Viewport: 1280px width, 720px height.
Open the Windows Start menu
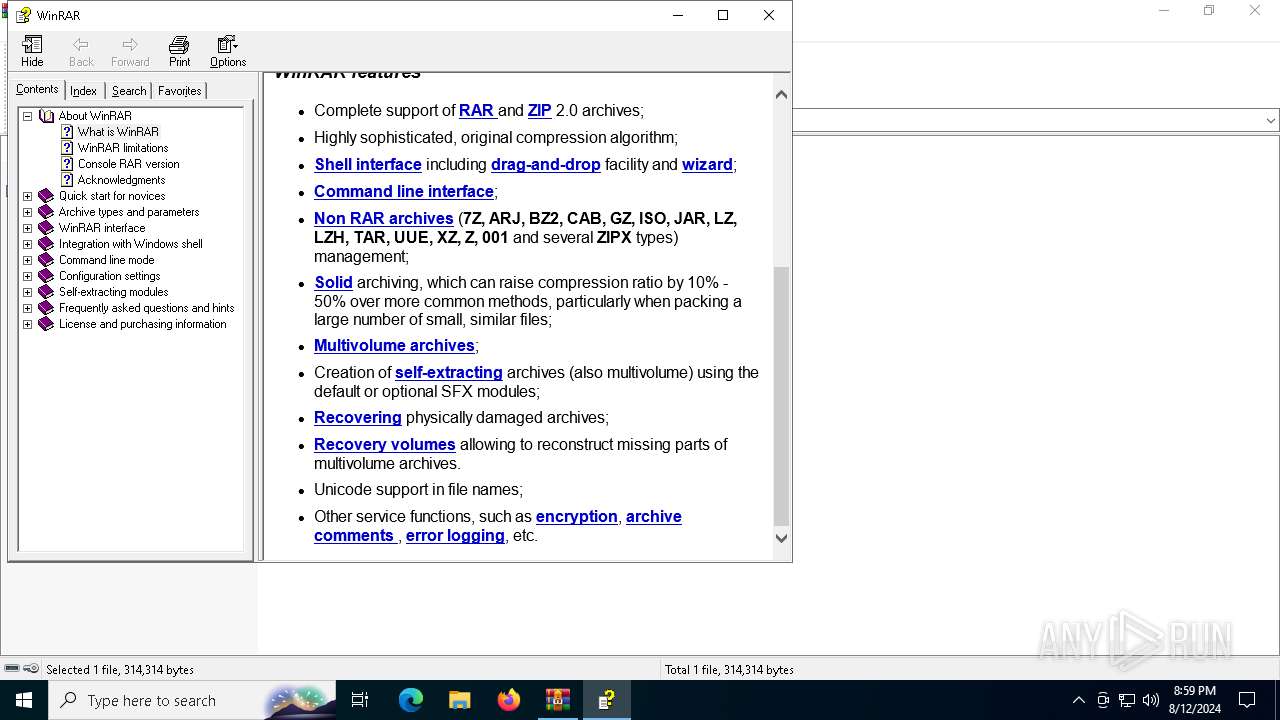point(24,700)
